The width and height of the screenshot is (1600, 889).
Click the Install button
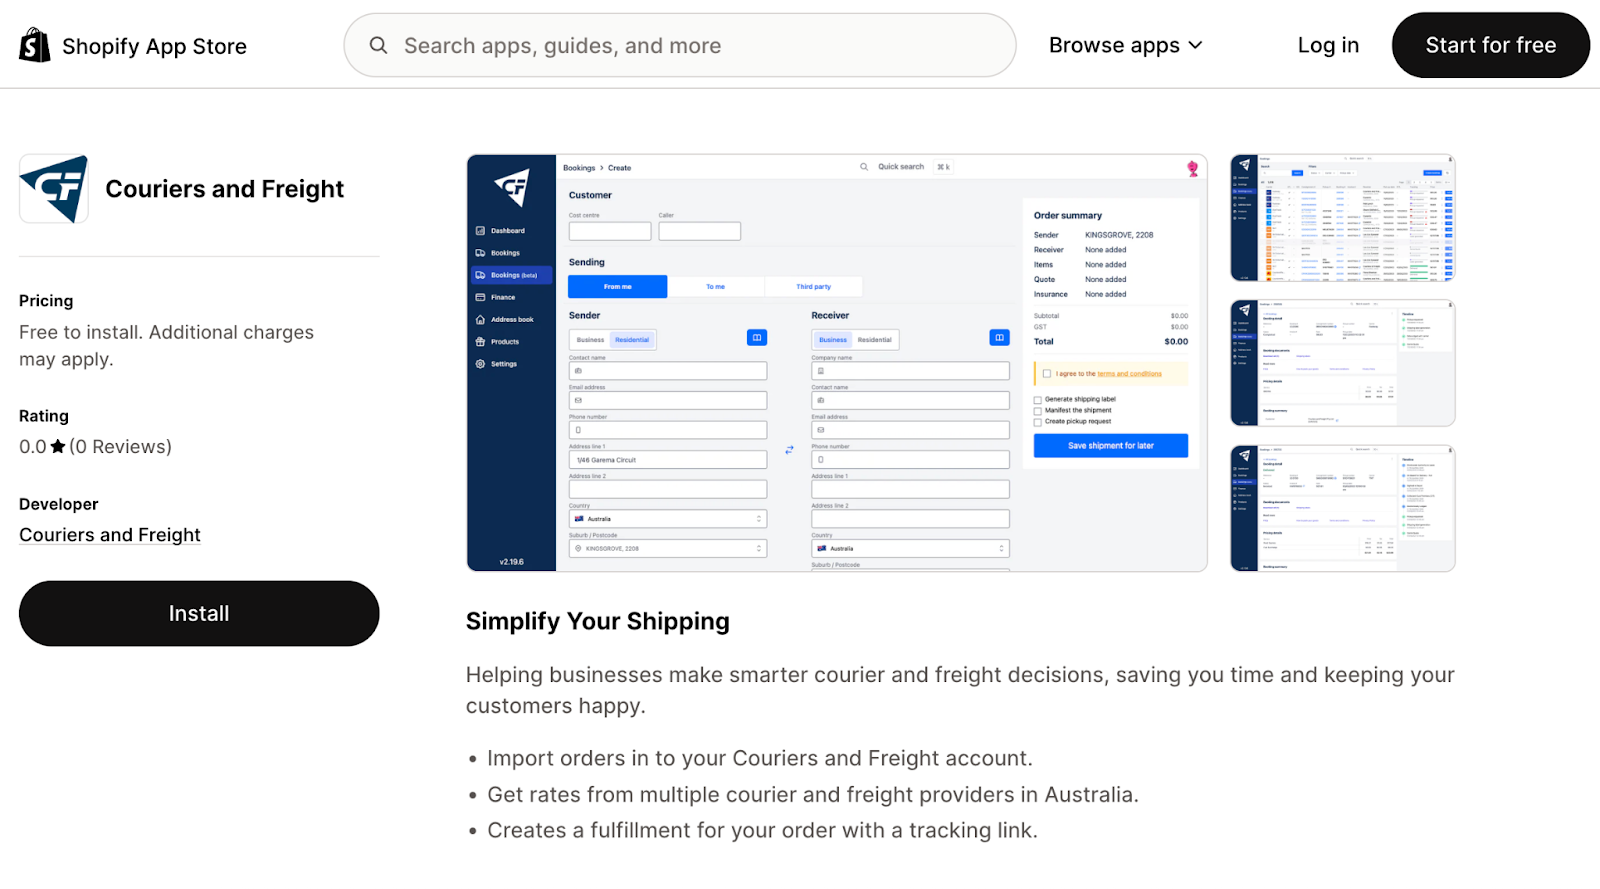click(199, 613)
